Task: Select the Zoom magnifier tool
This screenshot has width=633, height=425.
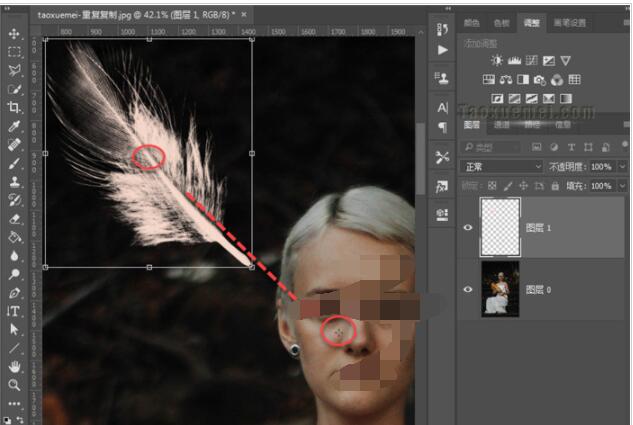Action: pyautogui.click(x=14, y=384)
